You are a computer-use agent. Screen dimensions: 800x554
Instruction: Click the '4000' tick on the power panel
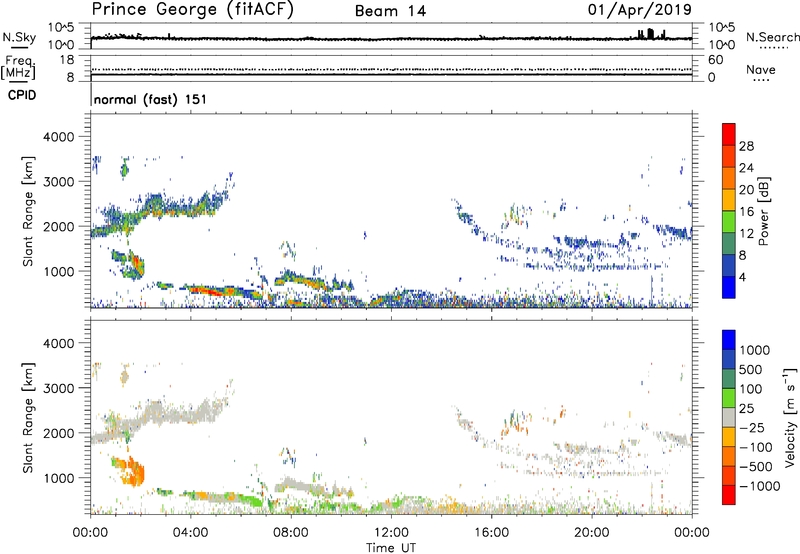(x=59, y=137)
